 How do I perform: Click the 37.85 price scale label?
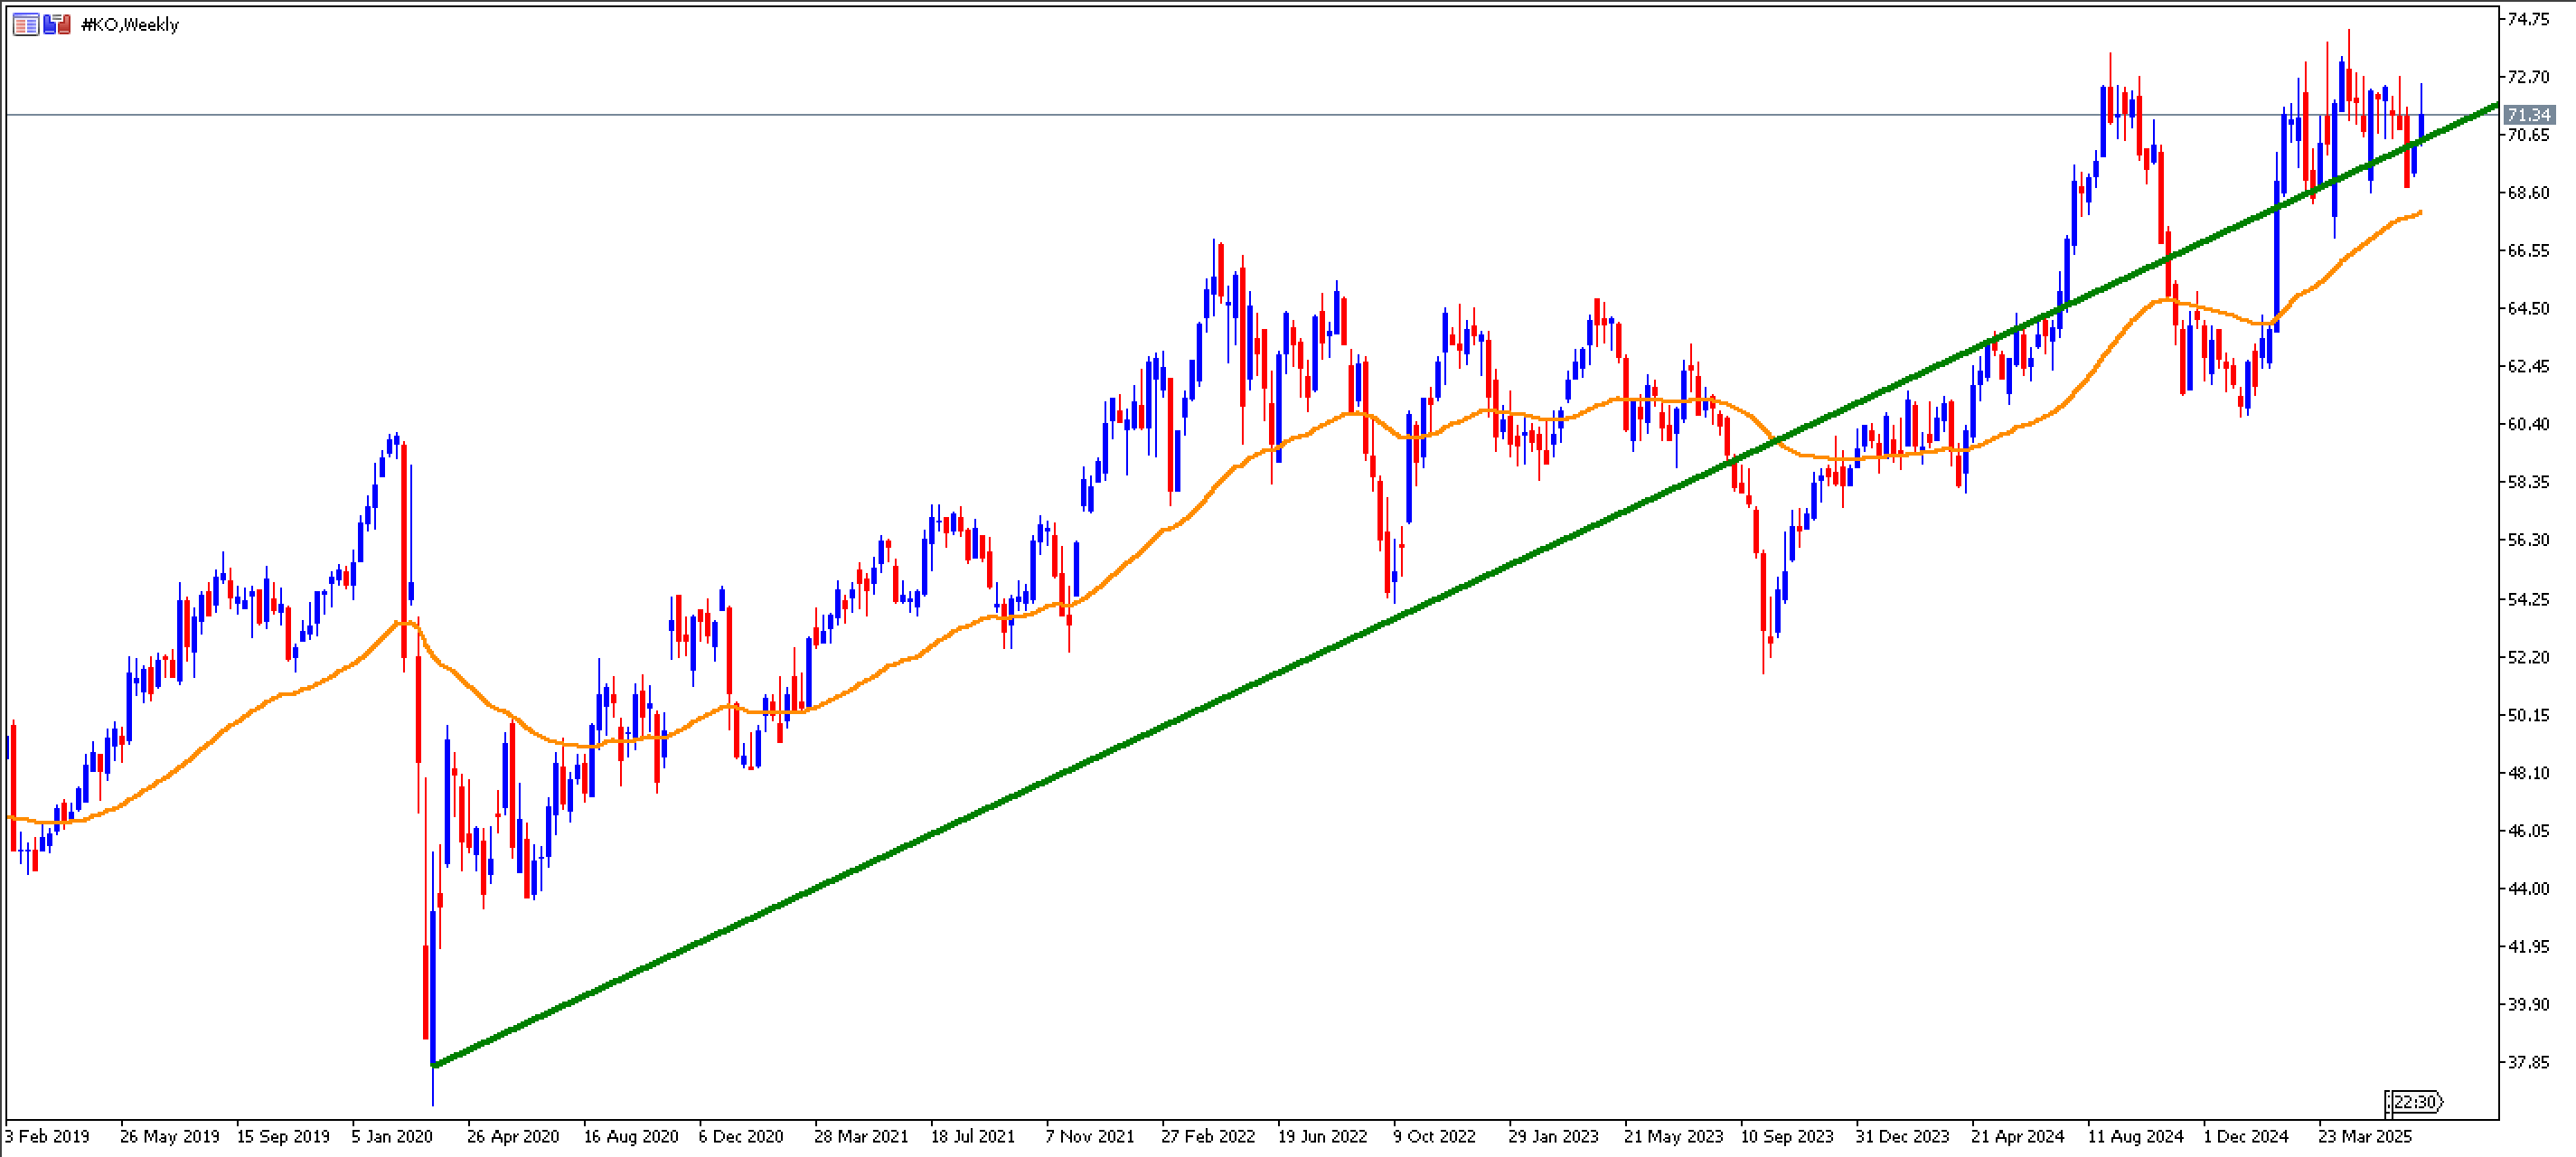(x=2529, y=1062)
